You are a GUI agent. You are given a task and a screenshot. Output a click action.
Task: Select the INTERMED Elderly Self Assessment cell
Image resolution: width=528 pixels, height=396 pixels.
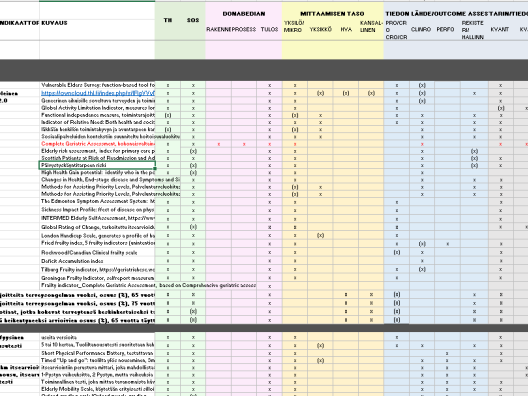97,218
